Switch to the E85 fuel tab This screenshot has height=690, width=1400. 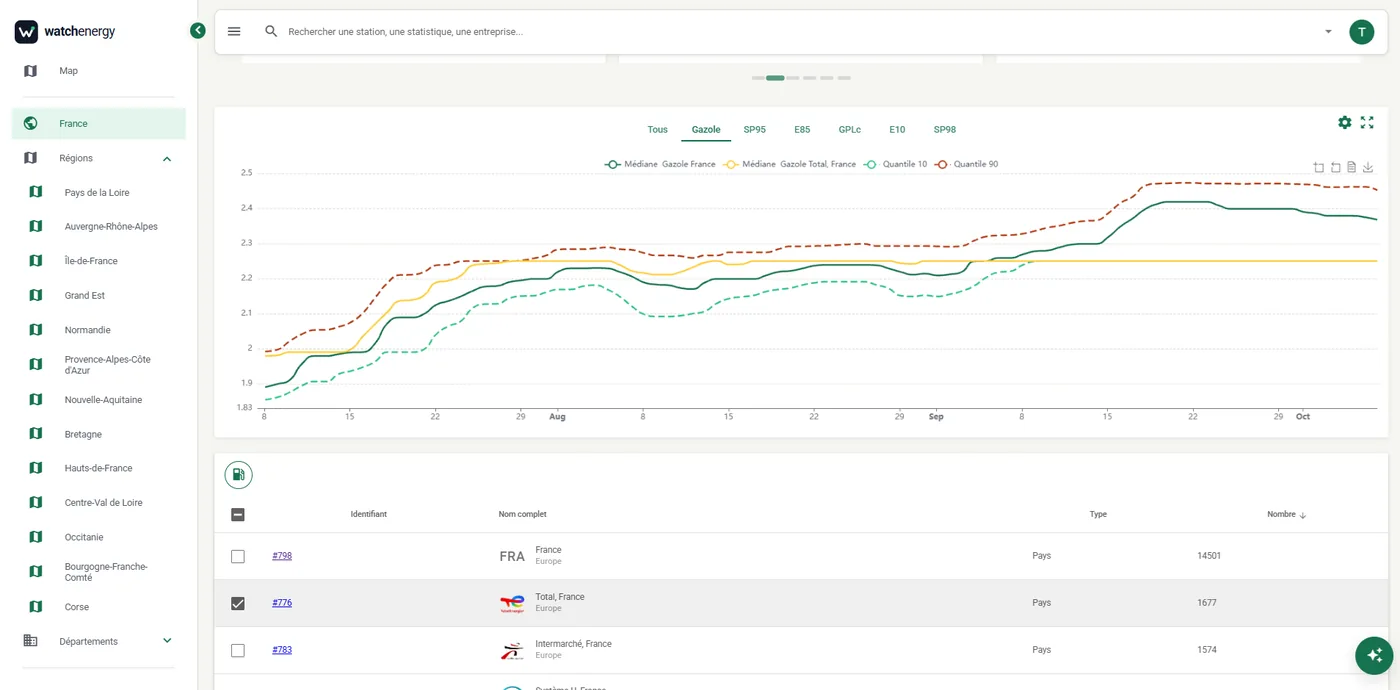click(x=802, y=130)
